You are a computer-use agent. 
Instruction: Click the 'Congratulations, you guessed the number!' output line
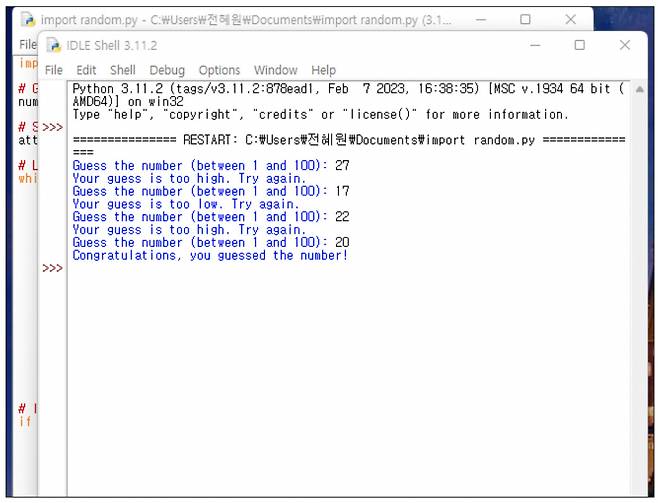(210, 256)
